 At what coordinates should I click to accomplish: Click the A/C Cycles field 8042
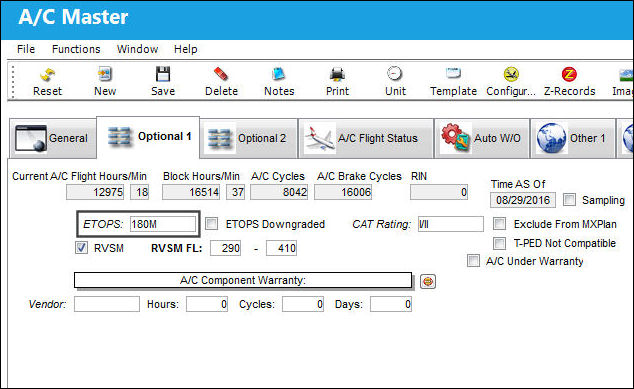tap(279, 192)
